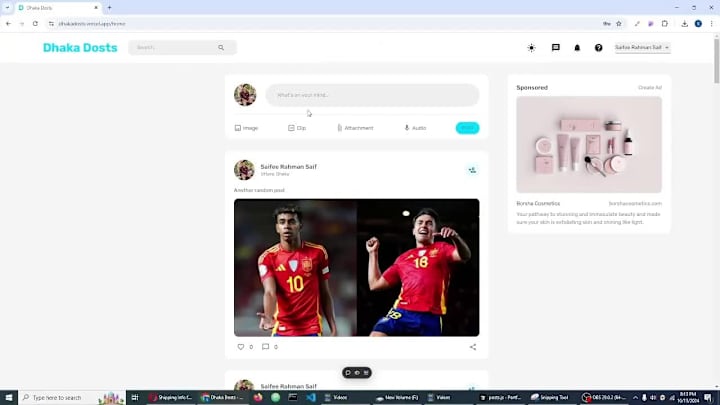Open browser Downloads icon
The width and height of the screenshot is (720, 405).
point(684,23)
